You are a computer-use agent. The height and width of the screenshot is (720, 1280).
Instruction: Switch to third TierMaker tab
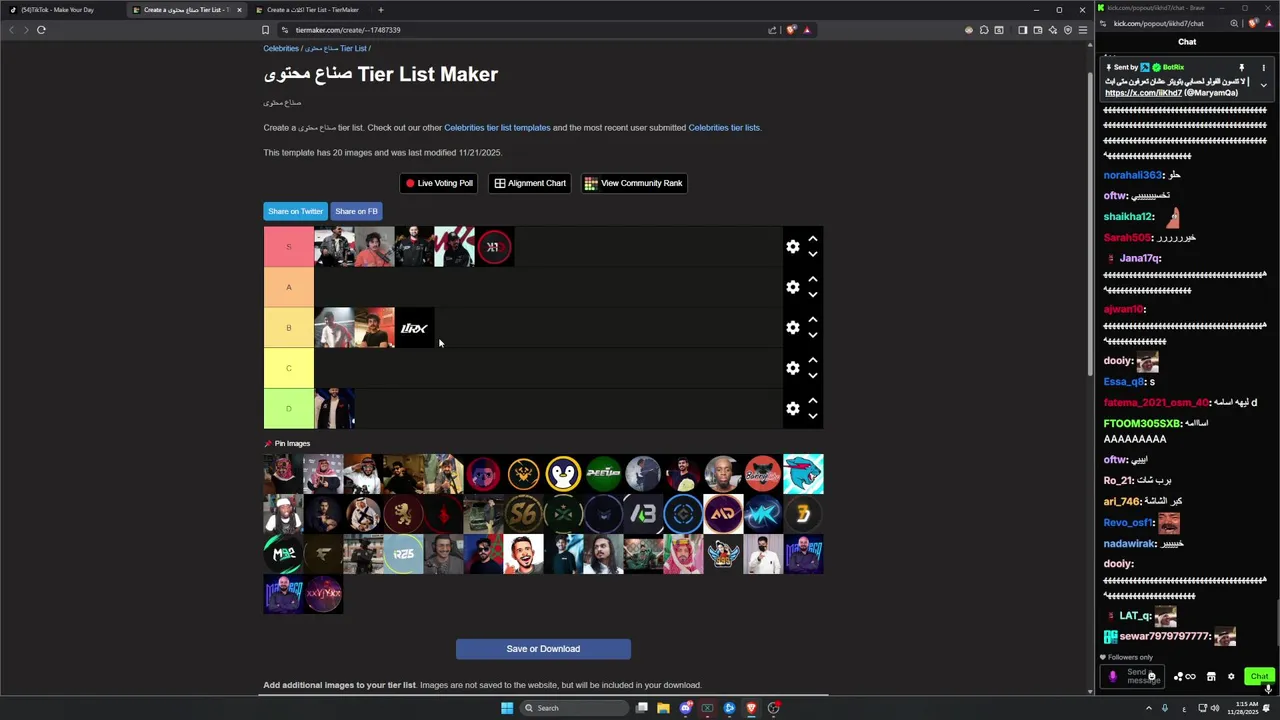click(312, 10)
